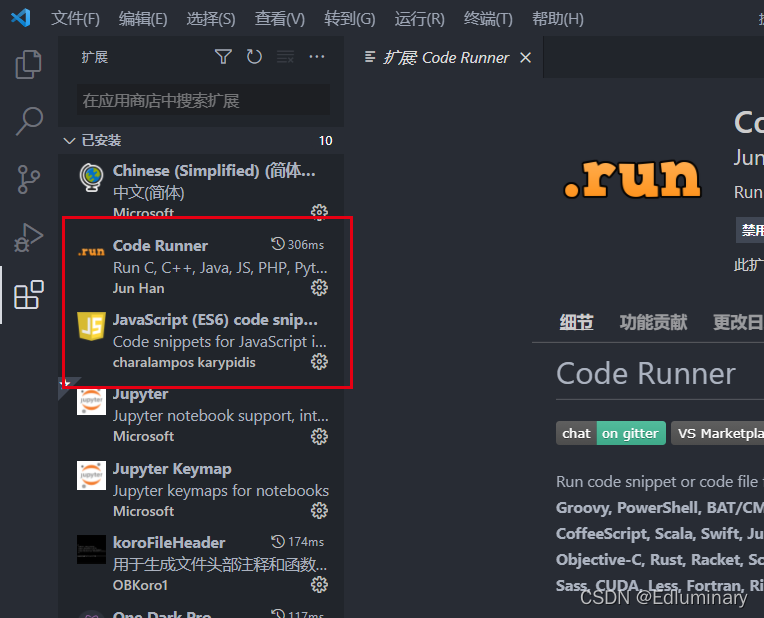Open the 转到(G) menu
The image size is (764, 618).
pyautogui.click(x=350, y=19)
